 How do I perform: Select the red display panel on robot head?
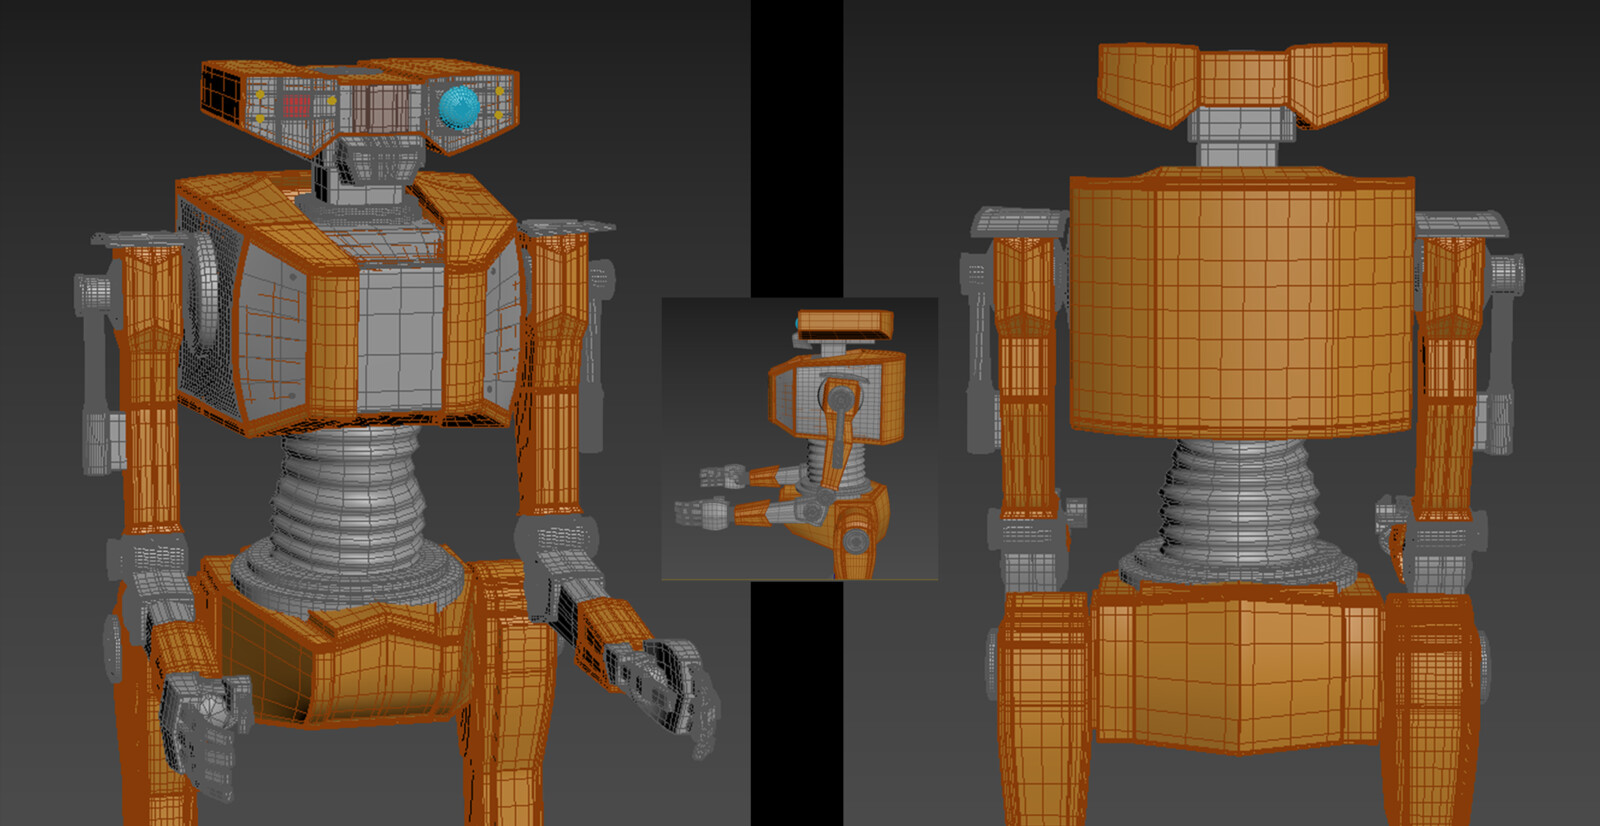click(297, 105)
